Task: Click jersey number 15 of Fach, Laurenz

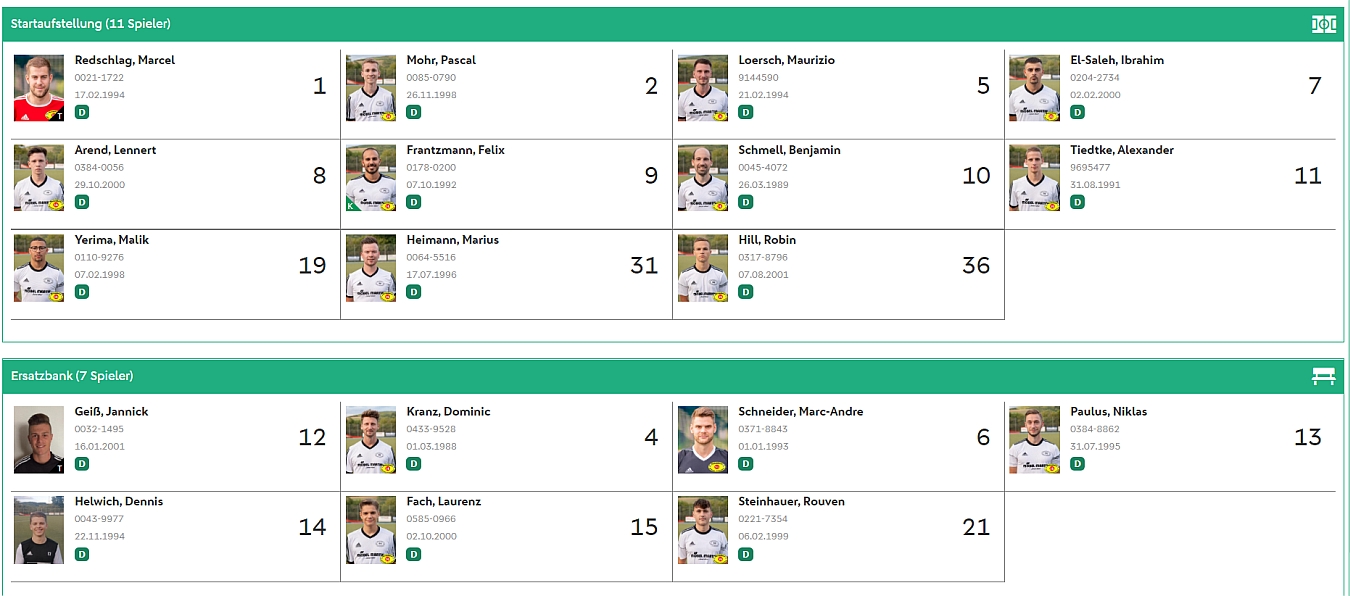Action: pos(644,527)
